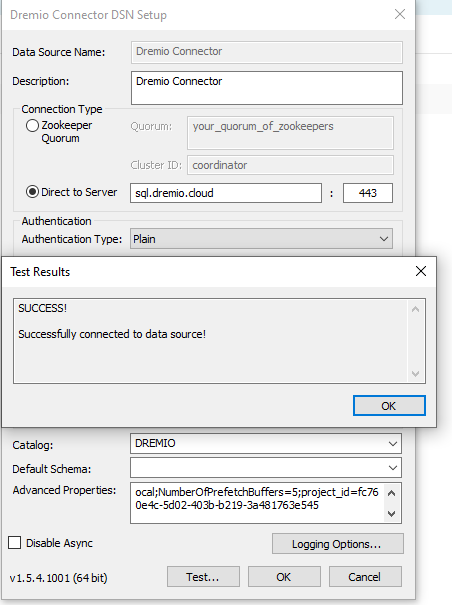The width and height of the screenshot is (452, 605).
Task: Enable the Disable Async checkbox
Action: [x=15, y=542]
